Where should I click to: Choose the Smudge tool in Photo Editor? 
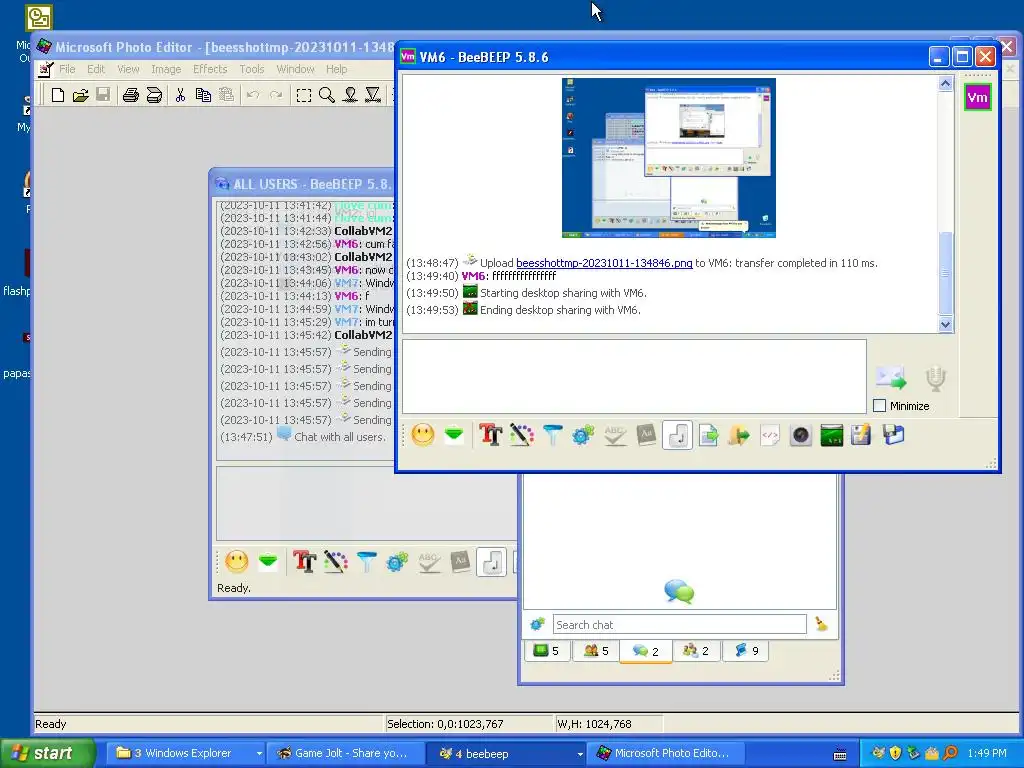[350, 95]
